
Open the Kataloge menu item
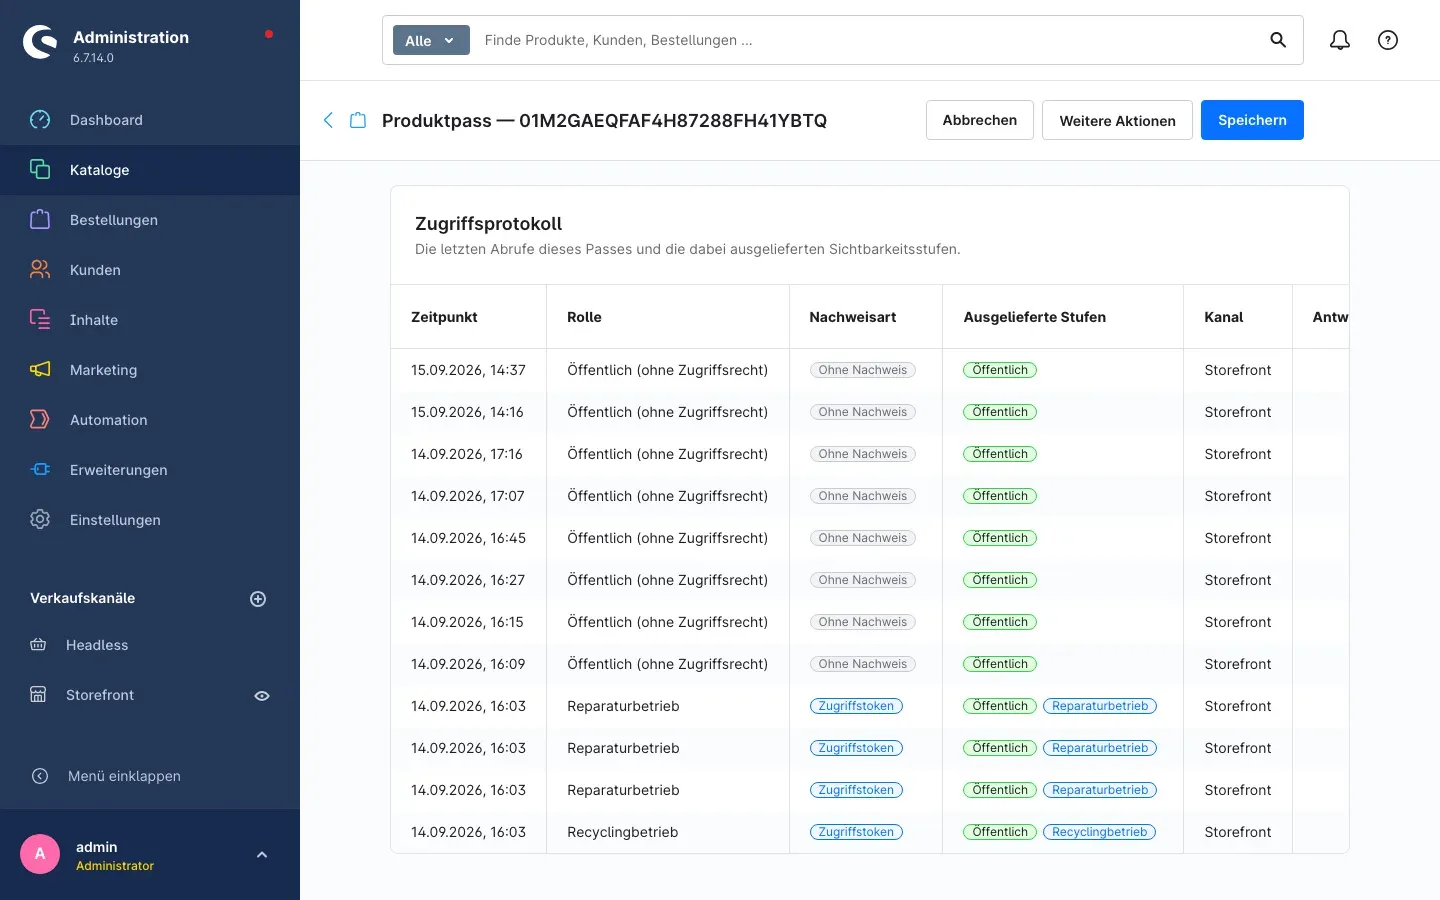click(150, 170)
